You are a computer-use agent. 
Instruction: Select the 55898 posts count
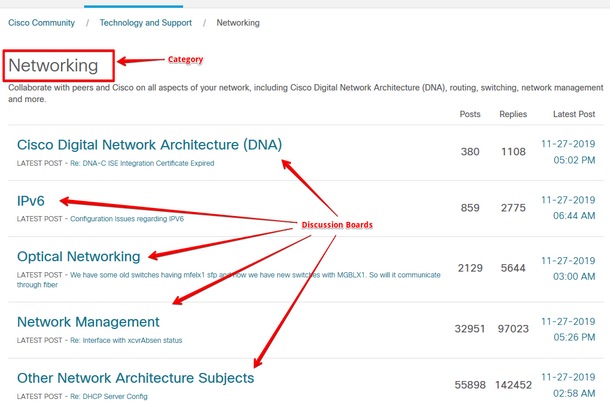[x=470, y=385]
